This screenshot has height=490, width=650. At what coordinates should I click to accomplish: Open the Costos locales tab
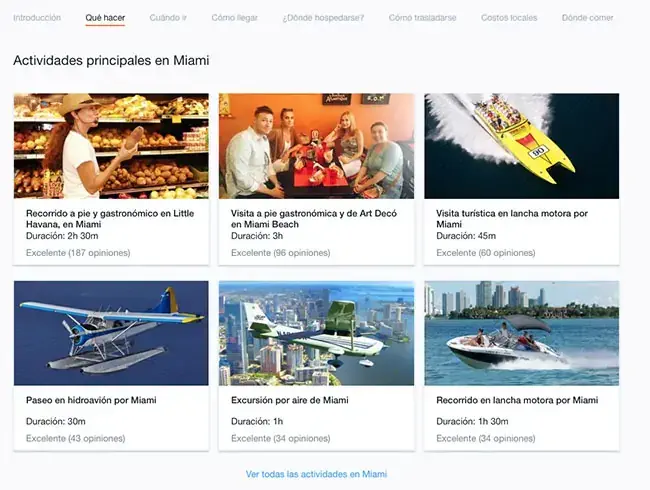[509, 18]
